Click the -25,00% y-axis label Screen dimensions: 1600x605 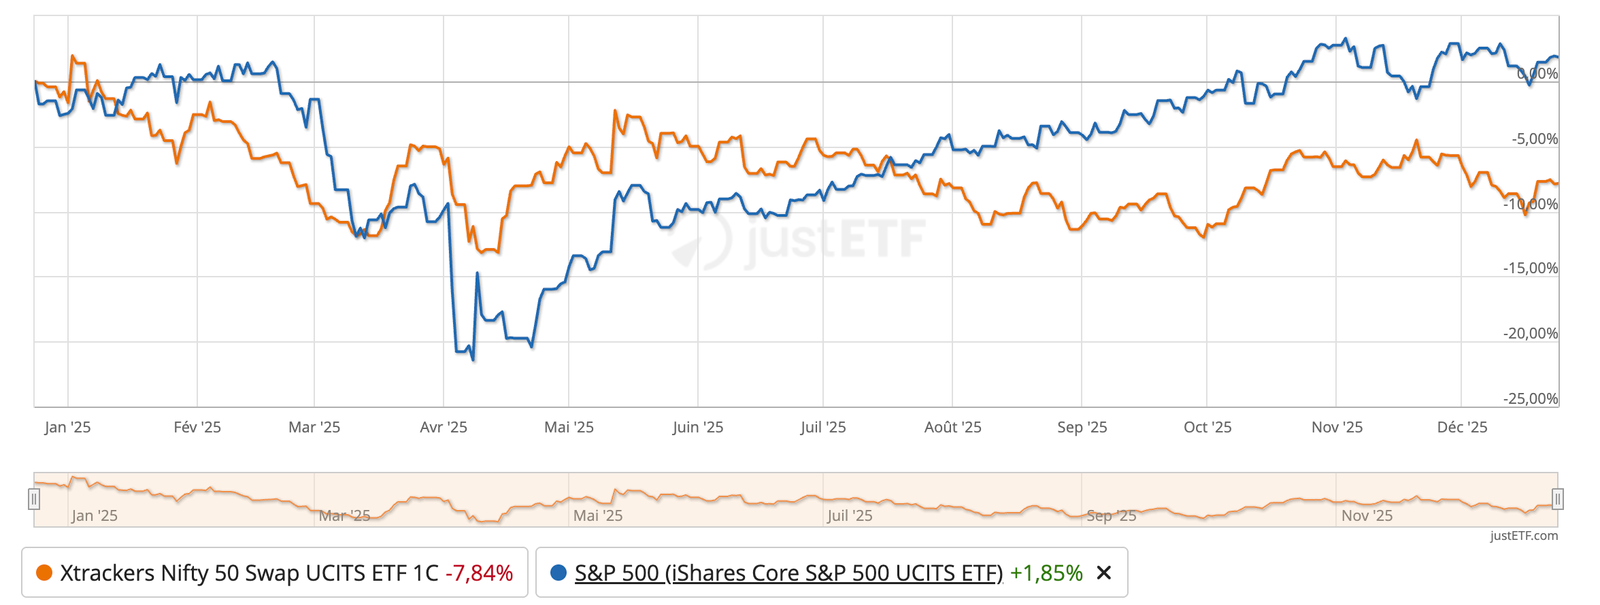[1530, 398]
